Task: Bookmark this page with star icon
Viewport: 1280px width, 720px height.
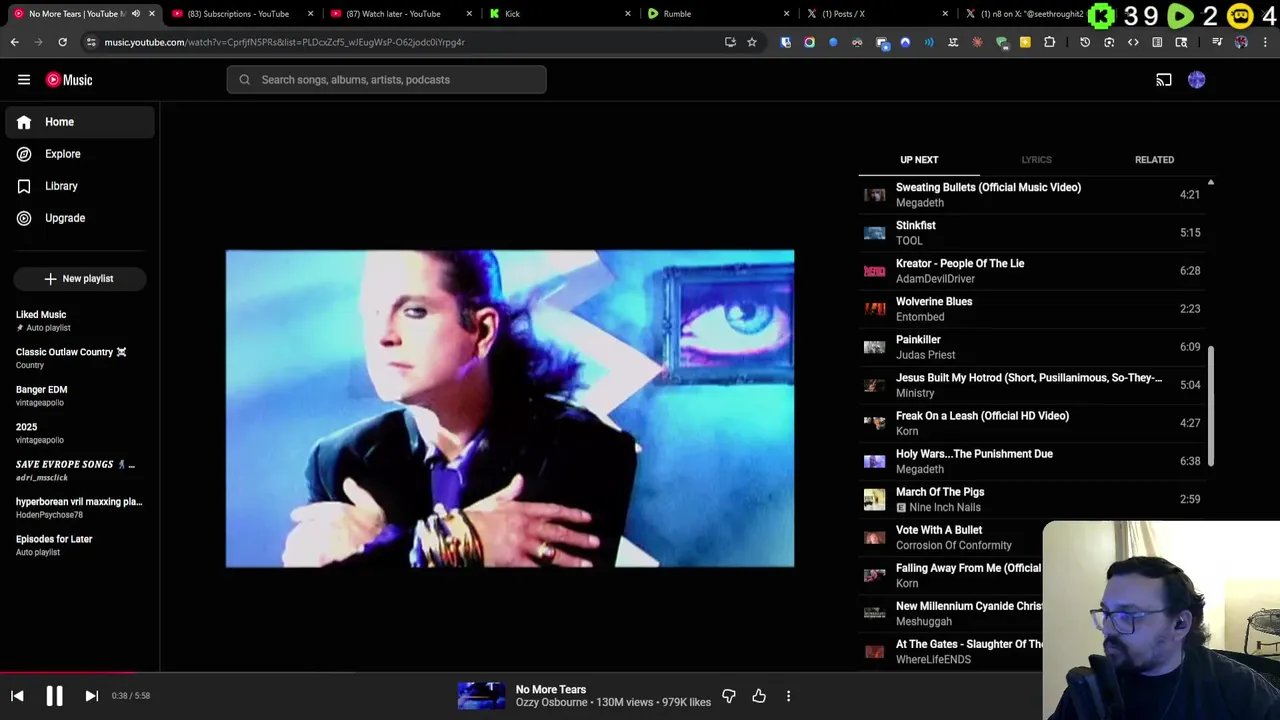Action: (x=752, y=42)
